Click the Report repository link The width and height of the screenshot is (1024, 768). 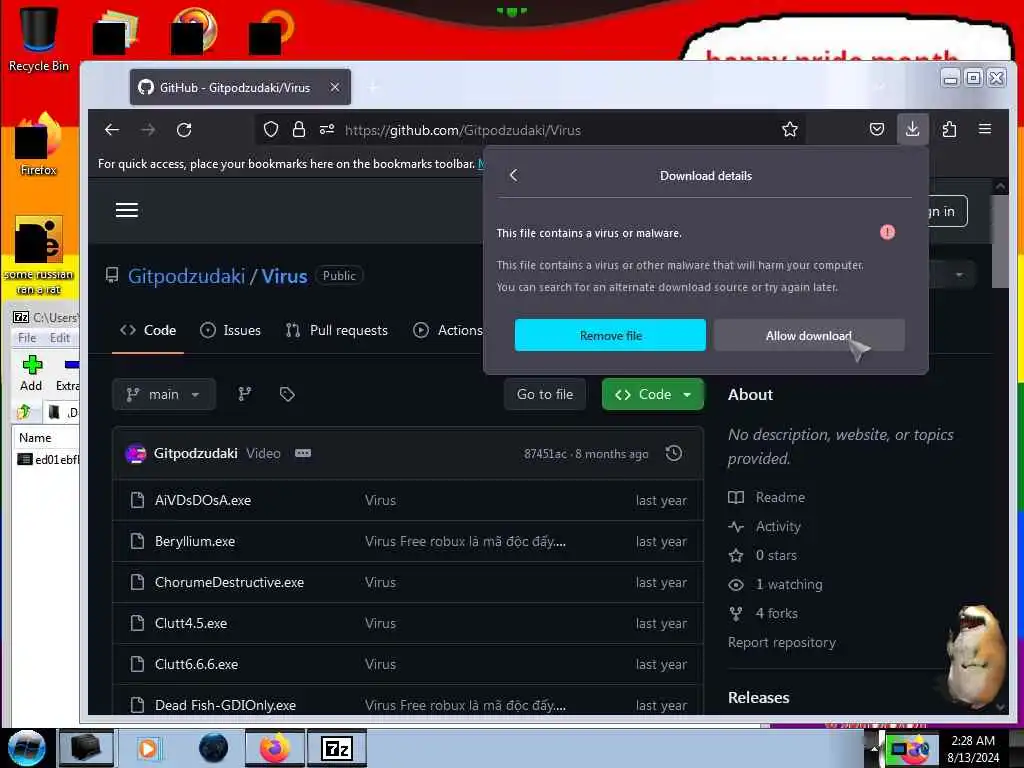(x=782, y=642)
